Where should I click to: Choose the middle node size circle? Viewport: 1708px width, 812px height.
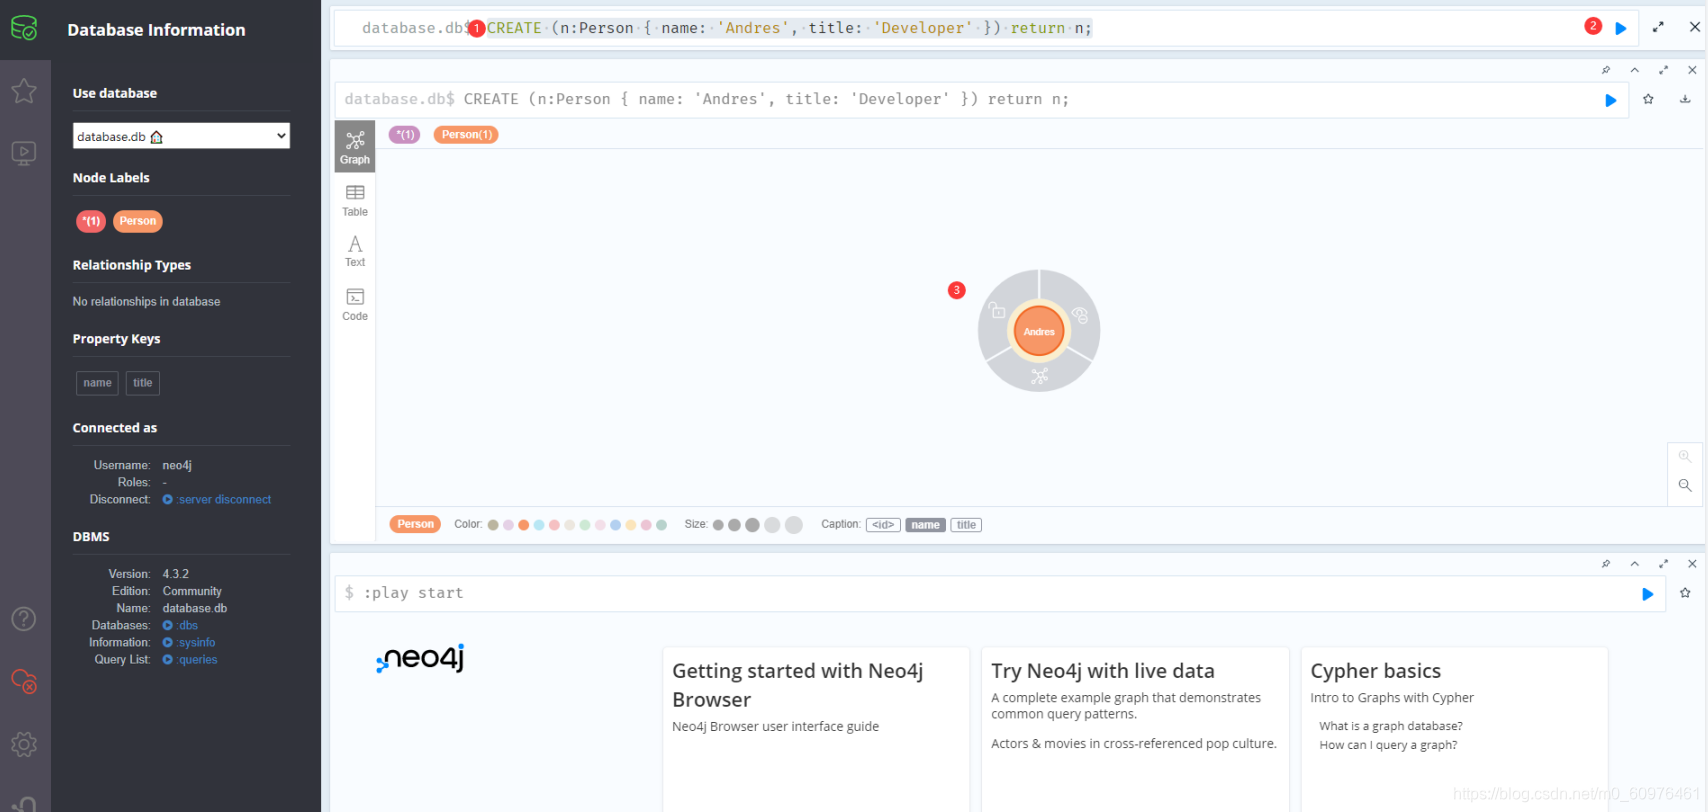752,525
